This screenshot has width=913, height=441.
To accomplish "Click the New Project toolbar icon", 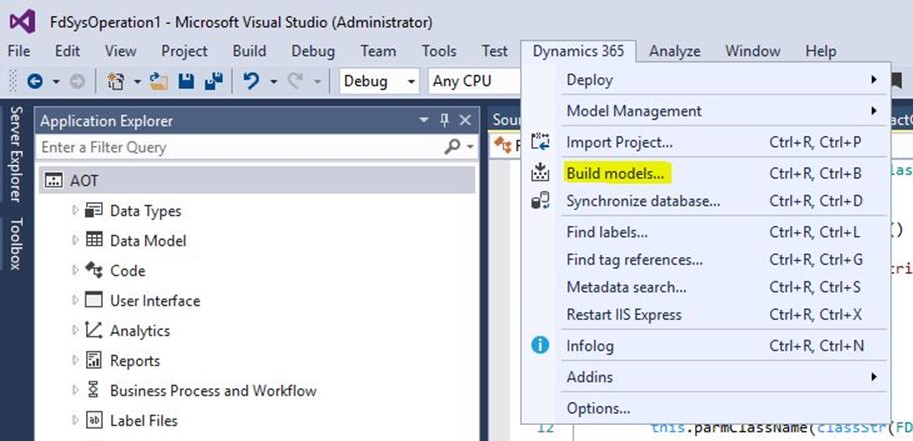I will (115, 82).
